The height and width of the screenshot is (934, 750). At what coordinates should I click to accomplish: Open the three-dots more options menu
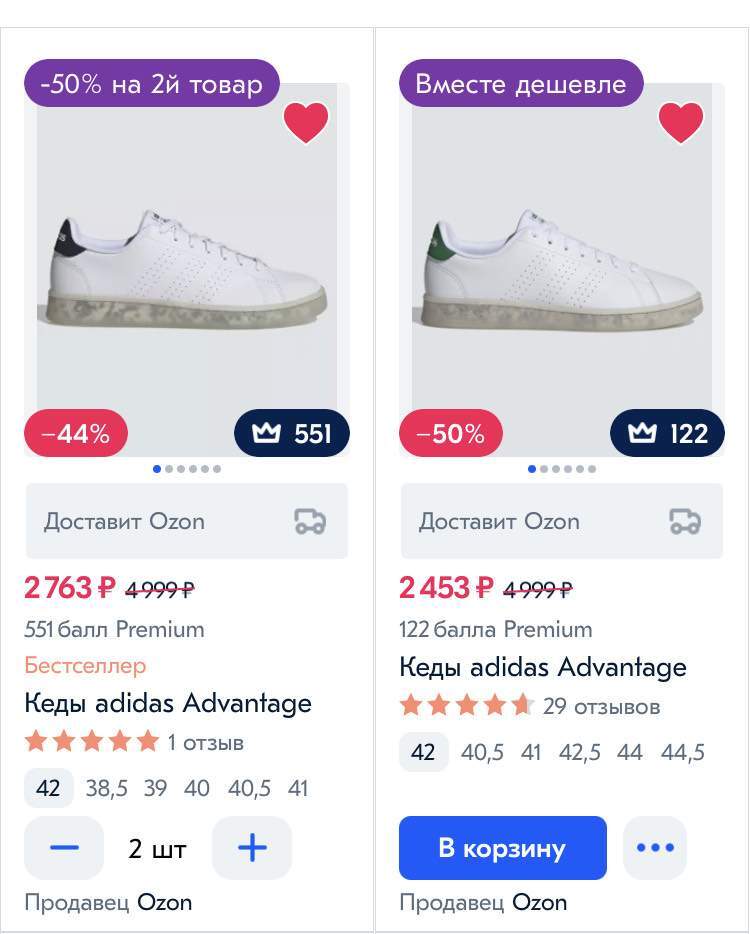(x=655, y=848)
